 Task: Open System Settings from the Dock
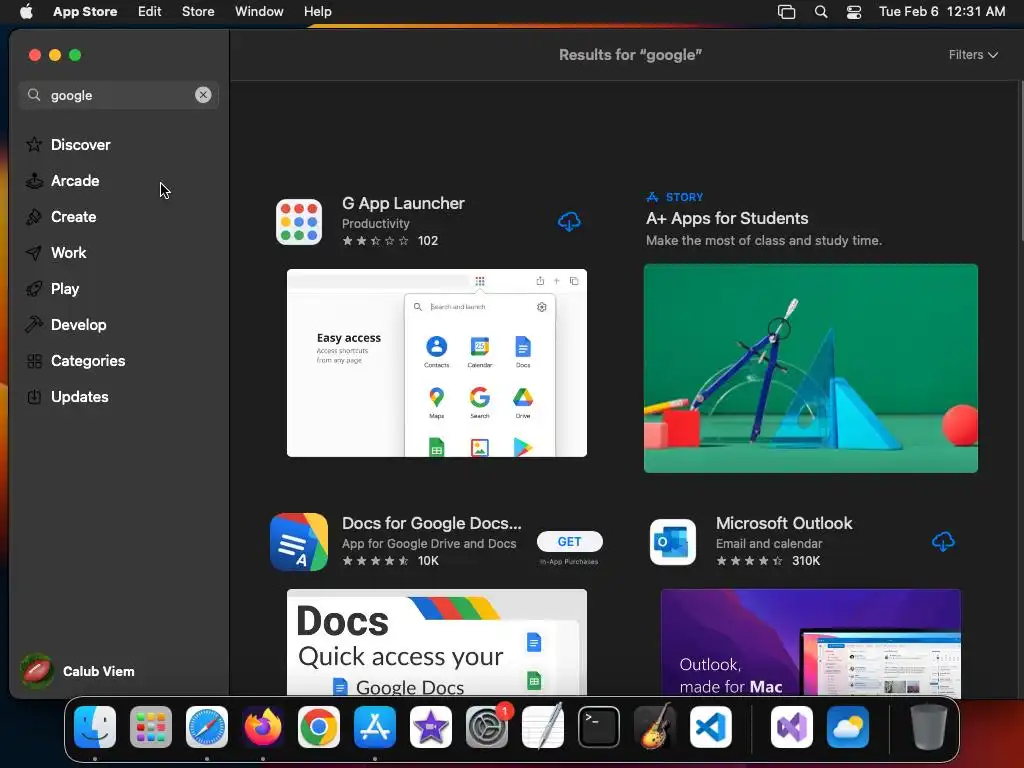487,727
